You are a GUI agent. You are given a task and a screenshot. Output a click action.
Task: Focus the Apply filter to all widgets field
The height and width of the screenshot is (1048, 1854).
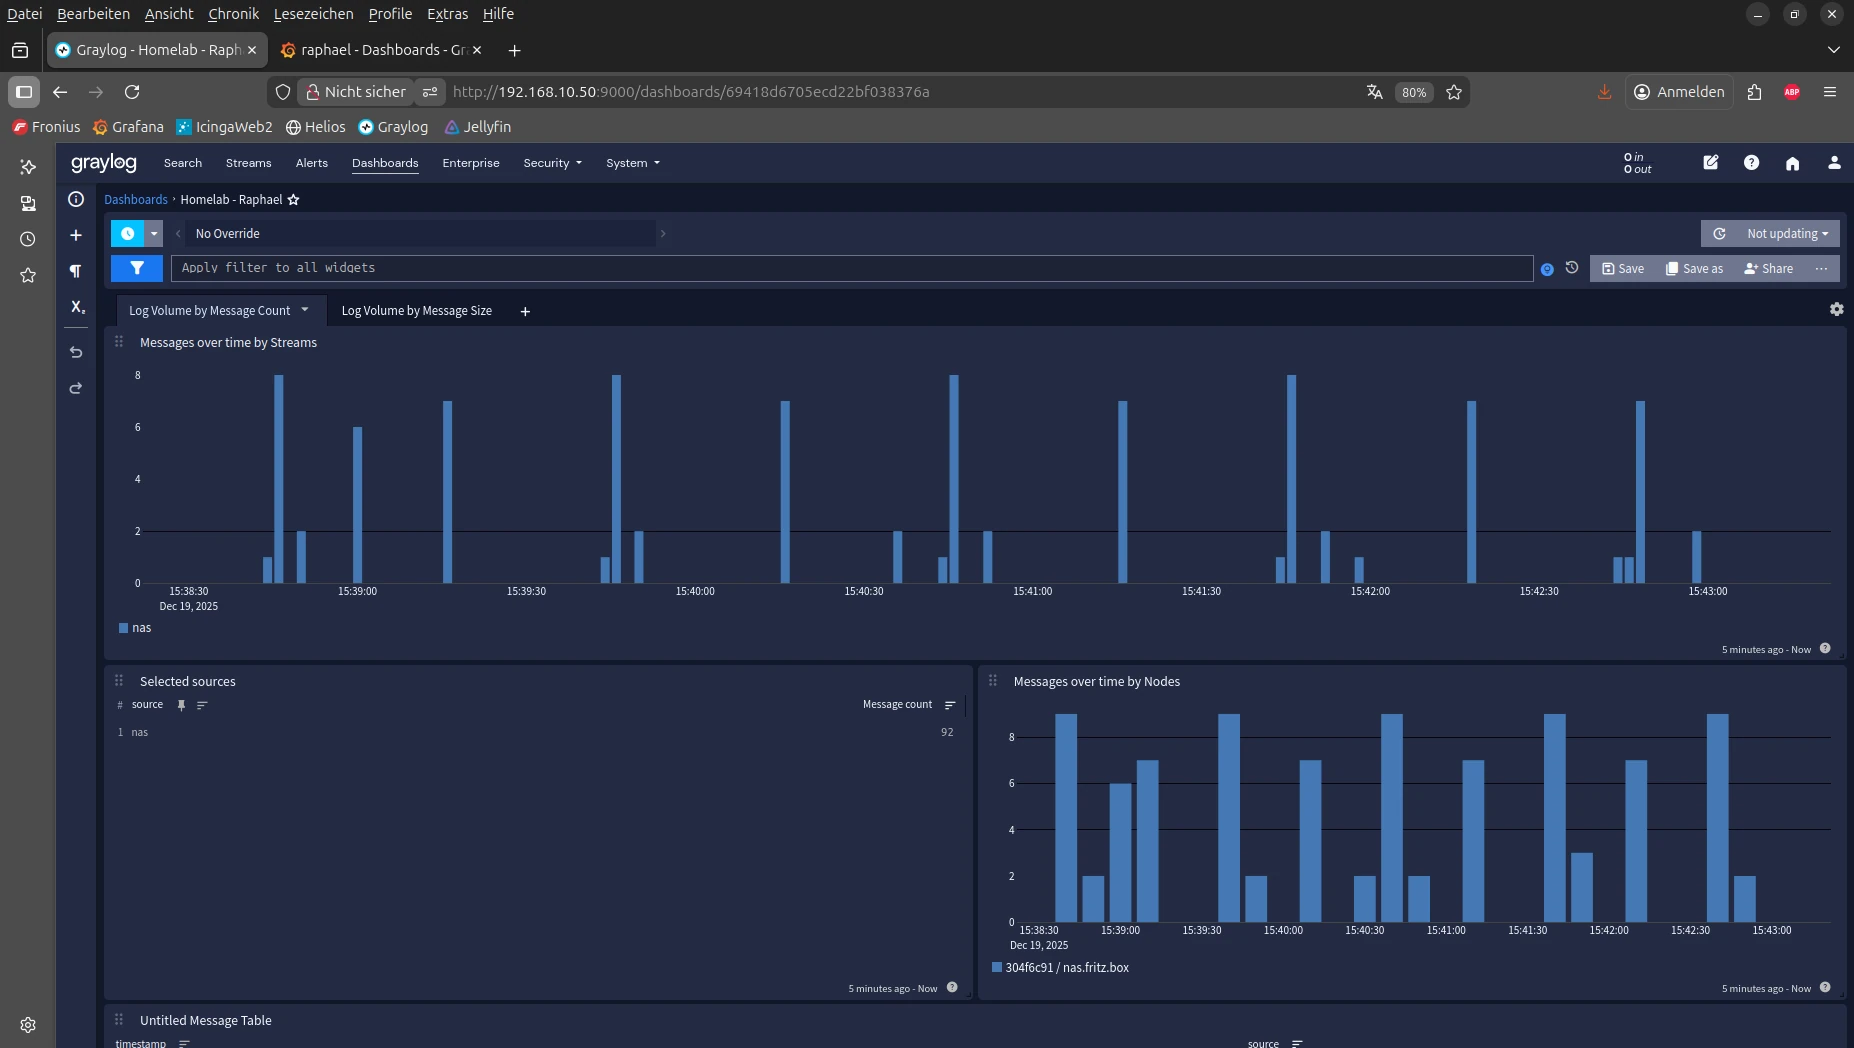pyautogui.click(x=850, y=268)
